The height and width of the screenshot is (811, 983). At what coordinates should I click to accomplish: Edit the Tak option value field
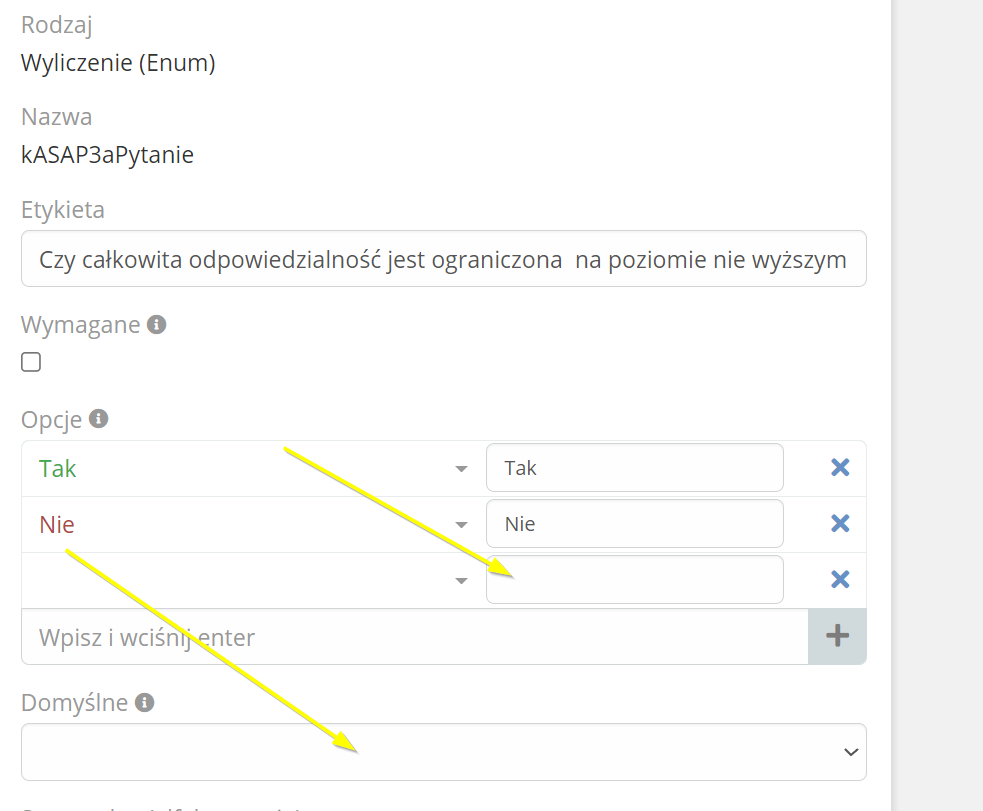coord(634,468)
